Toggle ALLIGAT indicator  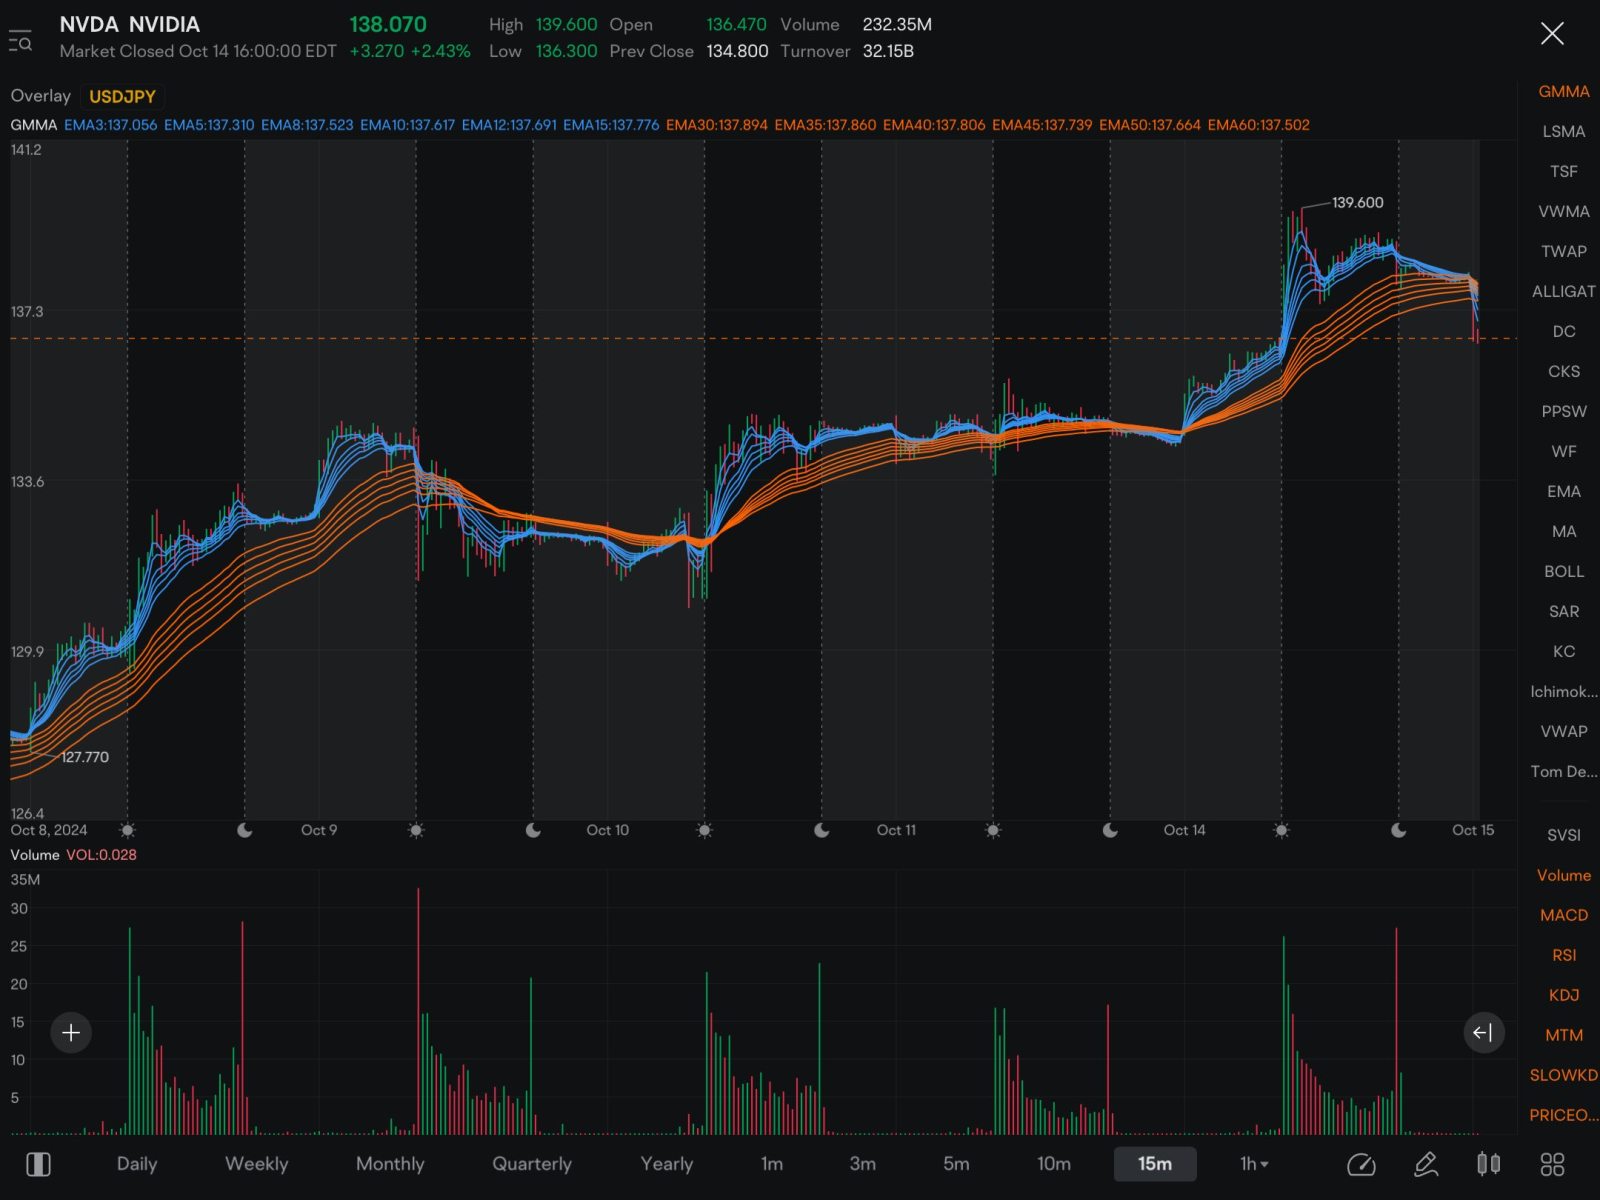coord(1563,292)
